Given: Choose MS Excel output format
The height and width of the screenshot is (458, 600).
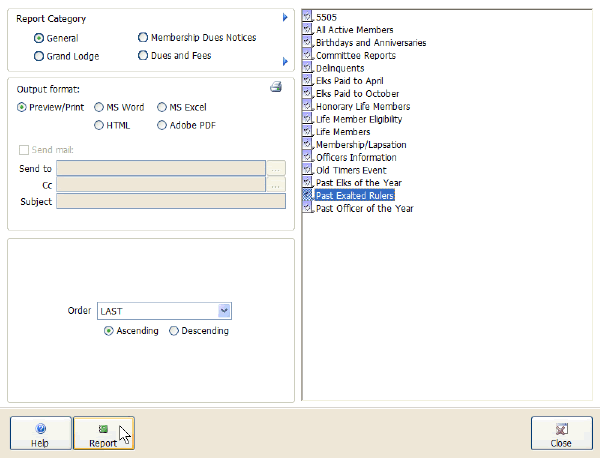Looking at the screenshot, I should tap(160, 107).
